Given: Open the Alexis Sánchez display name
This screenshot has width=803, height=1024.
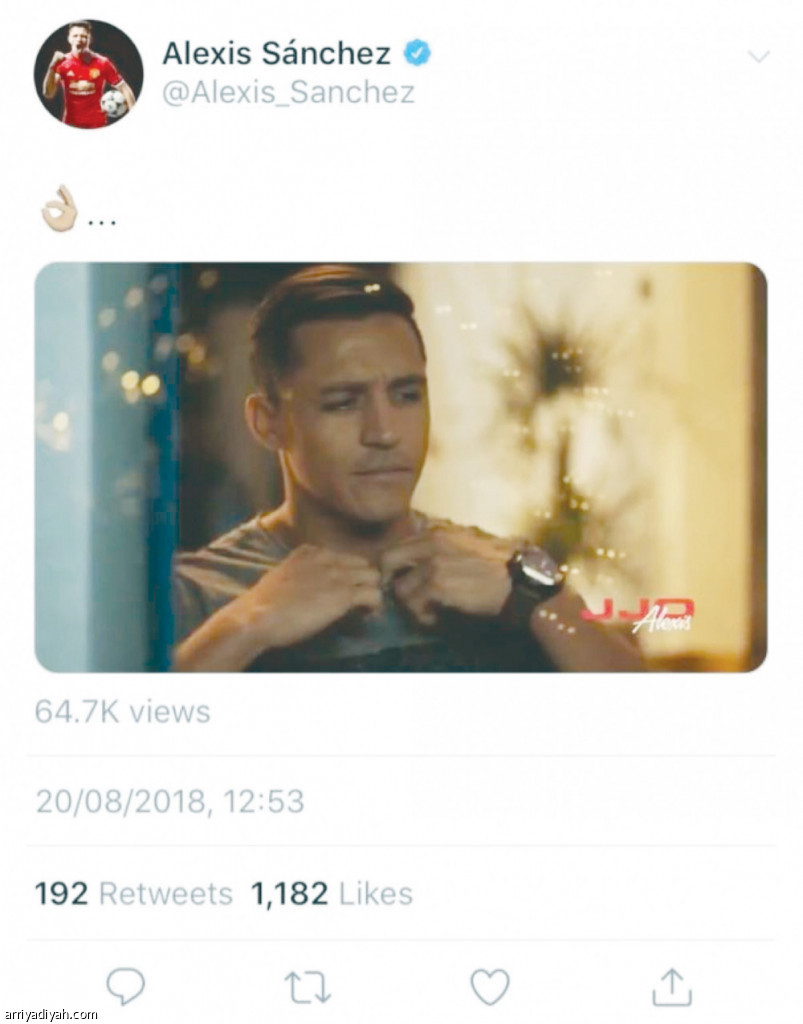Looking at the screenshot, I should (276, 53).
